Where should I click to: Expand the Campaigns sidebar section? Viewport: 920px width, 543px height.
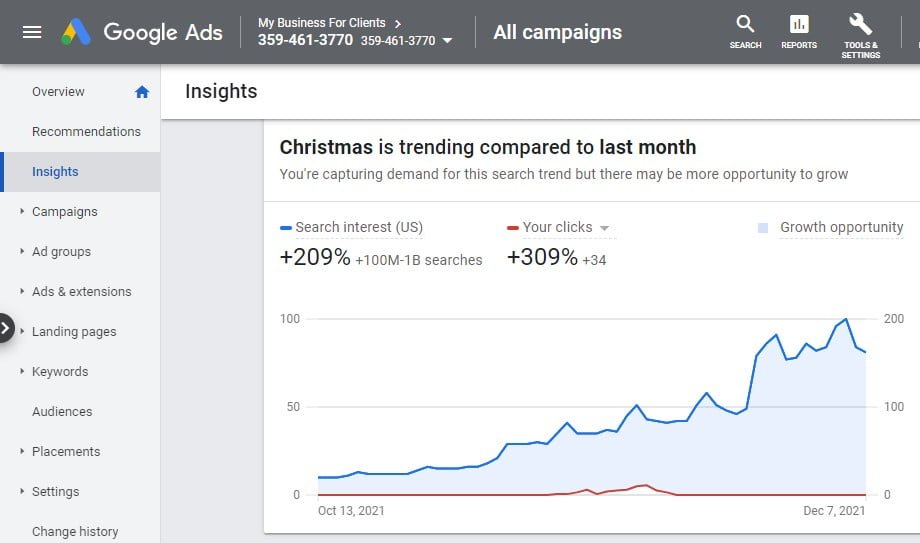pos(22,211)
